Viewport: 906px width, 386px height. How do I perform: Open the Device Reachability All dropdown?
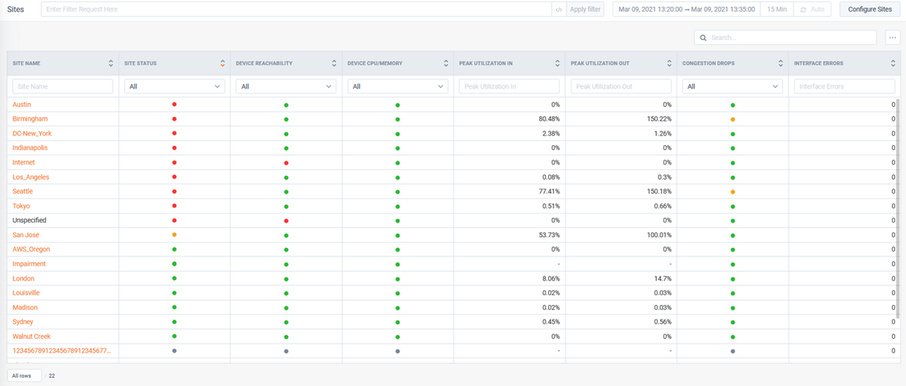tap(286, 86)
